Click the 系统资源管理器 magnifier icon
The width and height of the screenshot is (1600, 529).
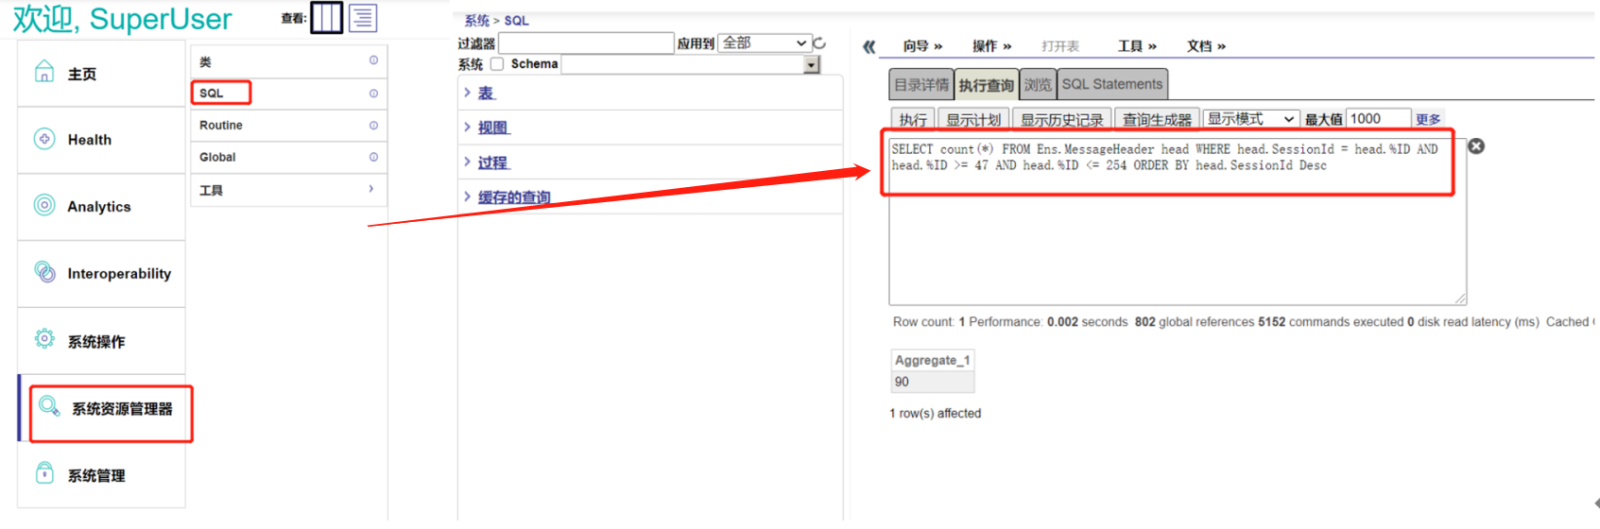pyautogui.click(x=49, y=406)
